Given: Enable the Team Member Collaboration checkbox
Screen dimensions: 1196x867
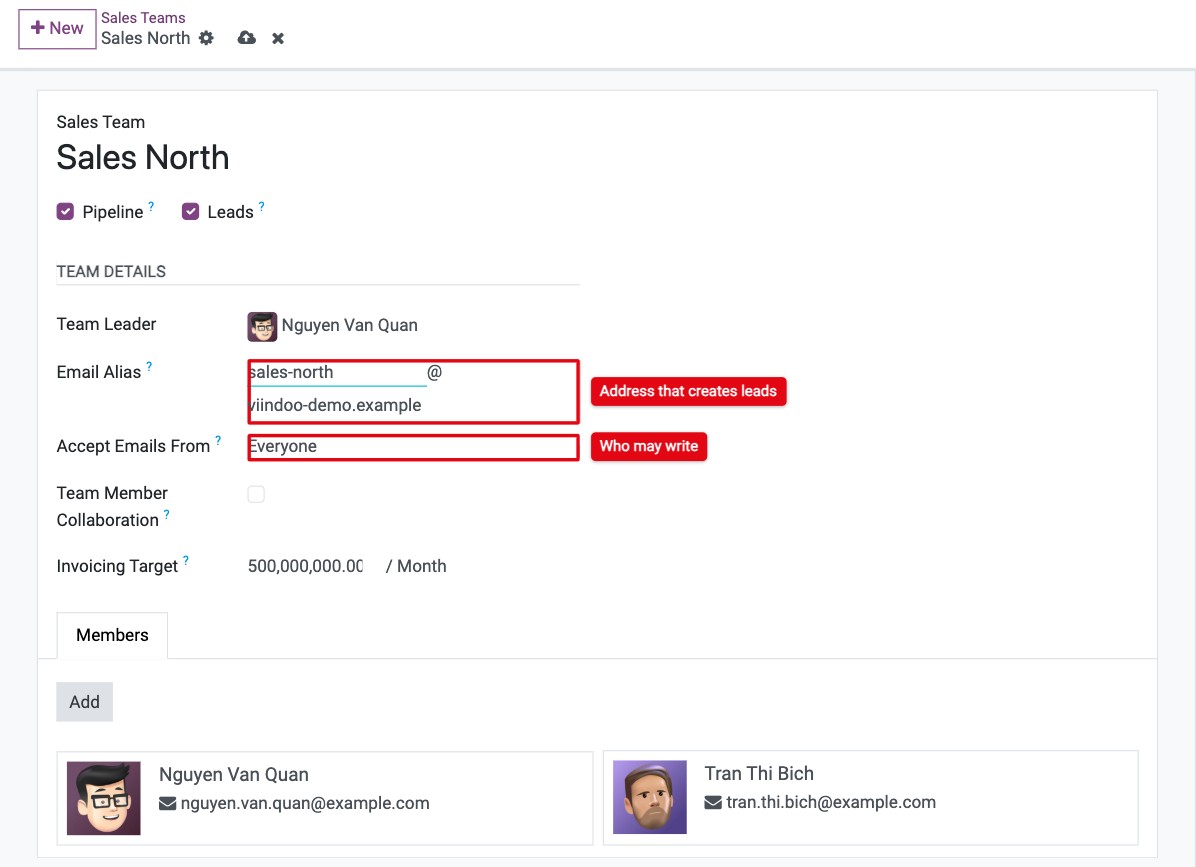Looking at the screenshot, I should [256, 494].
